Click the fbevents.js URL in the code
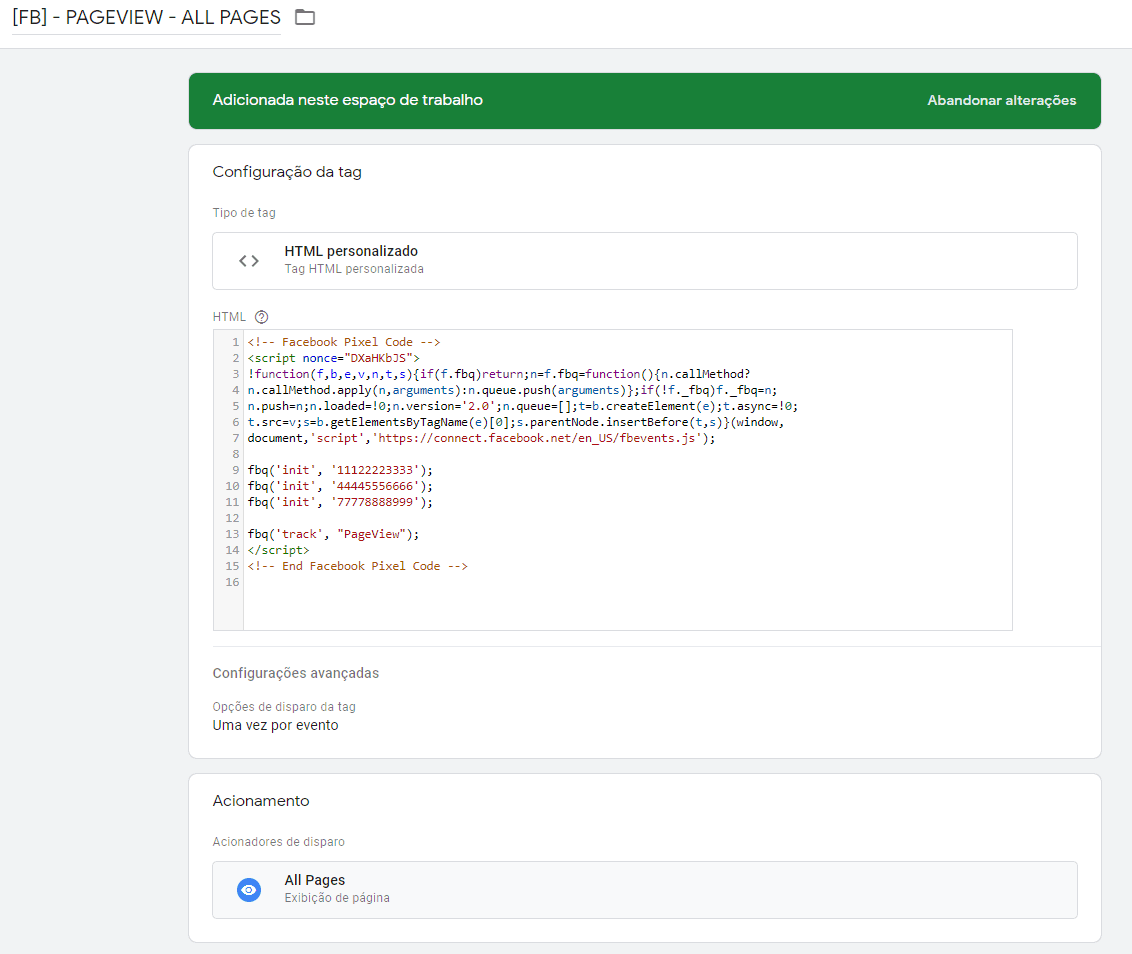The image size is (1132, 954). click(x=540, y=438)
